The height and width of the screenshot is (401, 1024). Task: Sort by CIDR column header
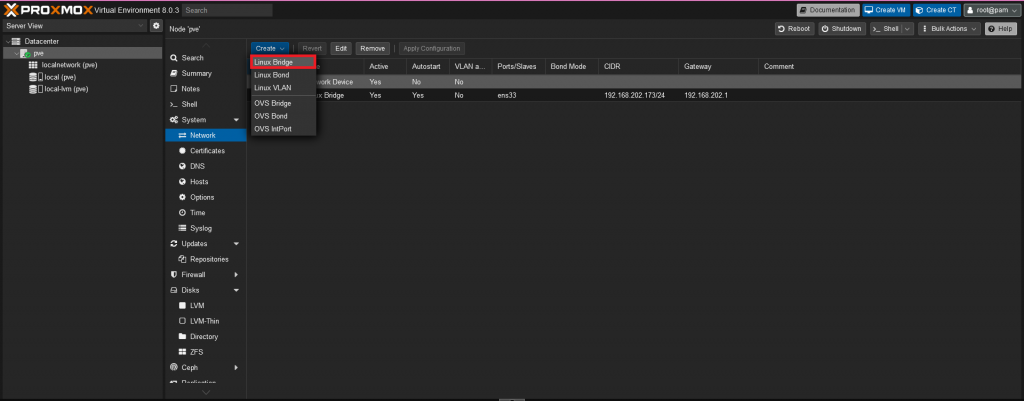(638, 67)
